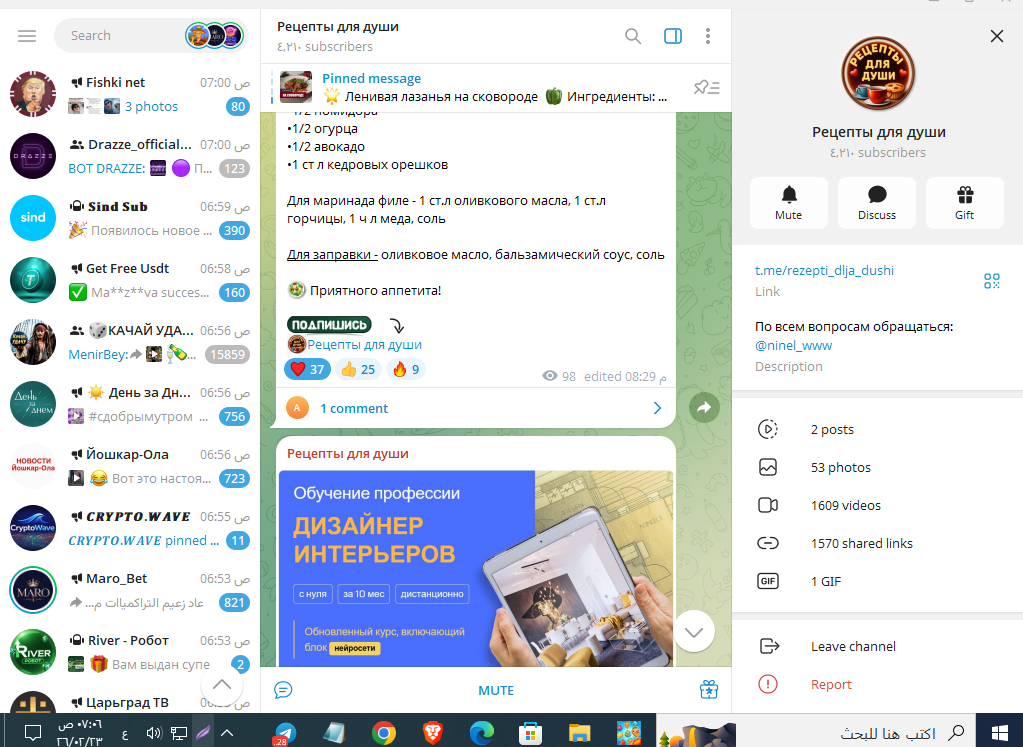
Task: Open the Йошкар-Ола news channel
Action: pos(130,466)
